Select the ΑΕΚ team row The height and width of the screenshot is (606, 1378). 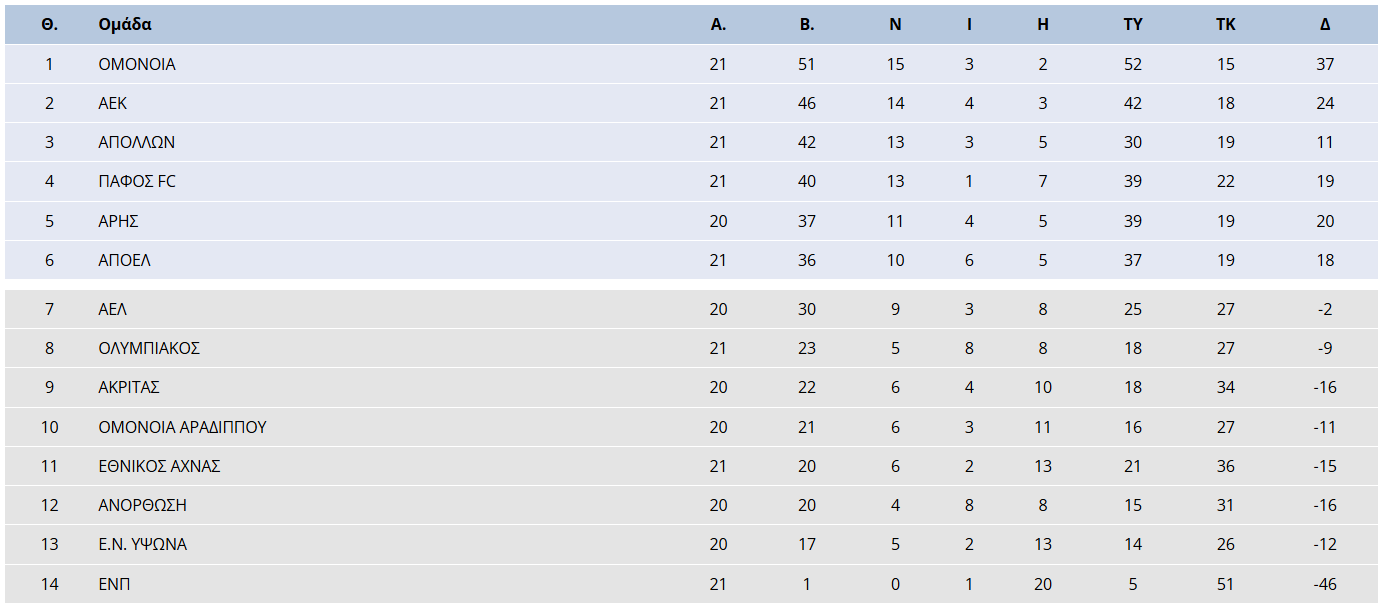point(113,103)
